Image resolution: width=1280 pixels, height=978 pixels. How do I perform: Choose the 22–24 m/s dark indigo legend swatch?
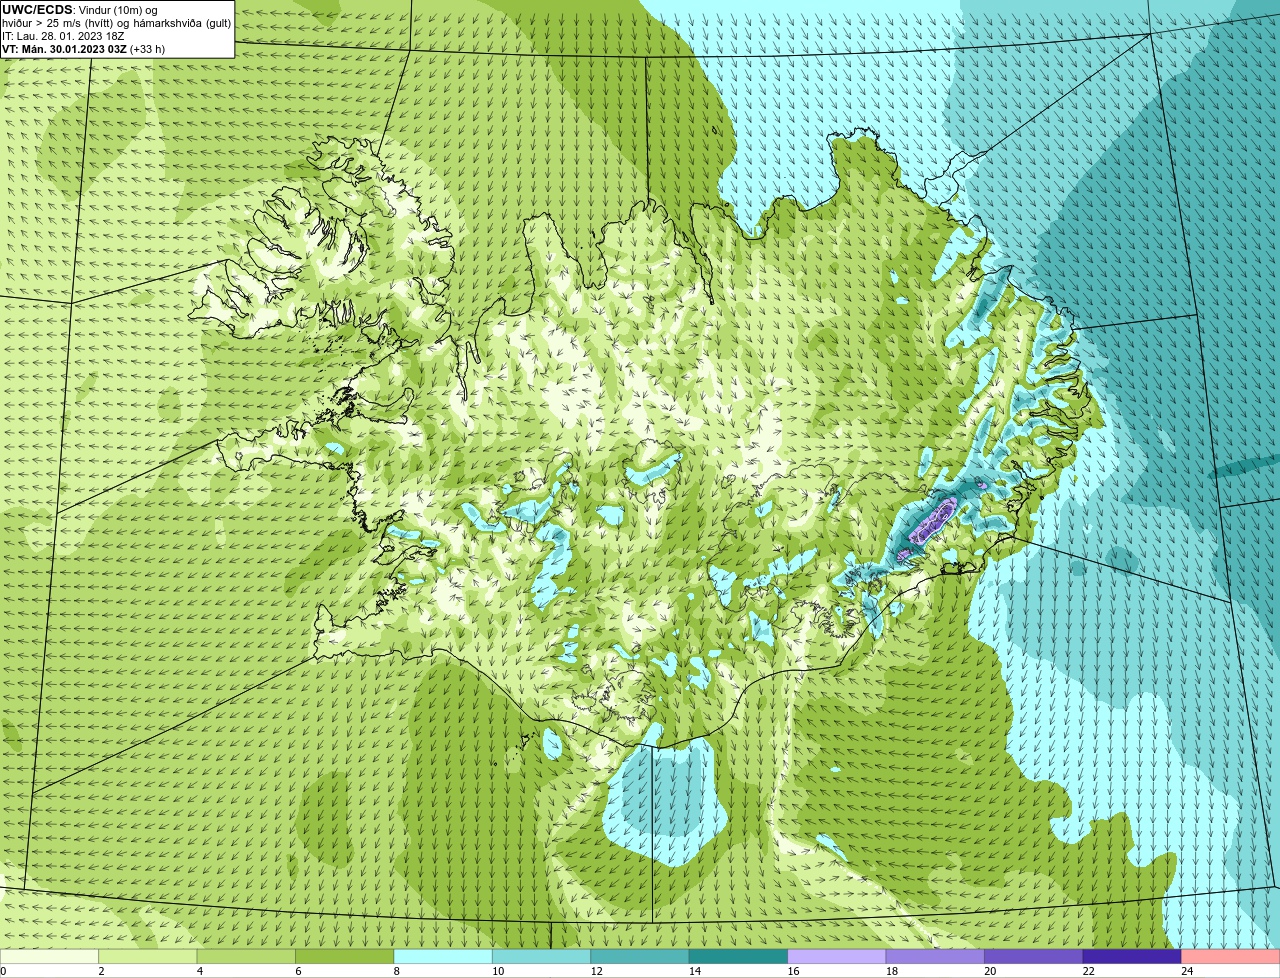click(1132, 956)
